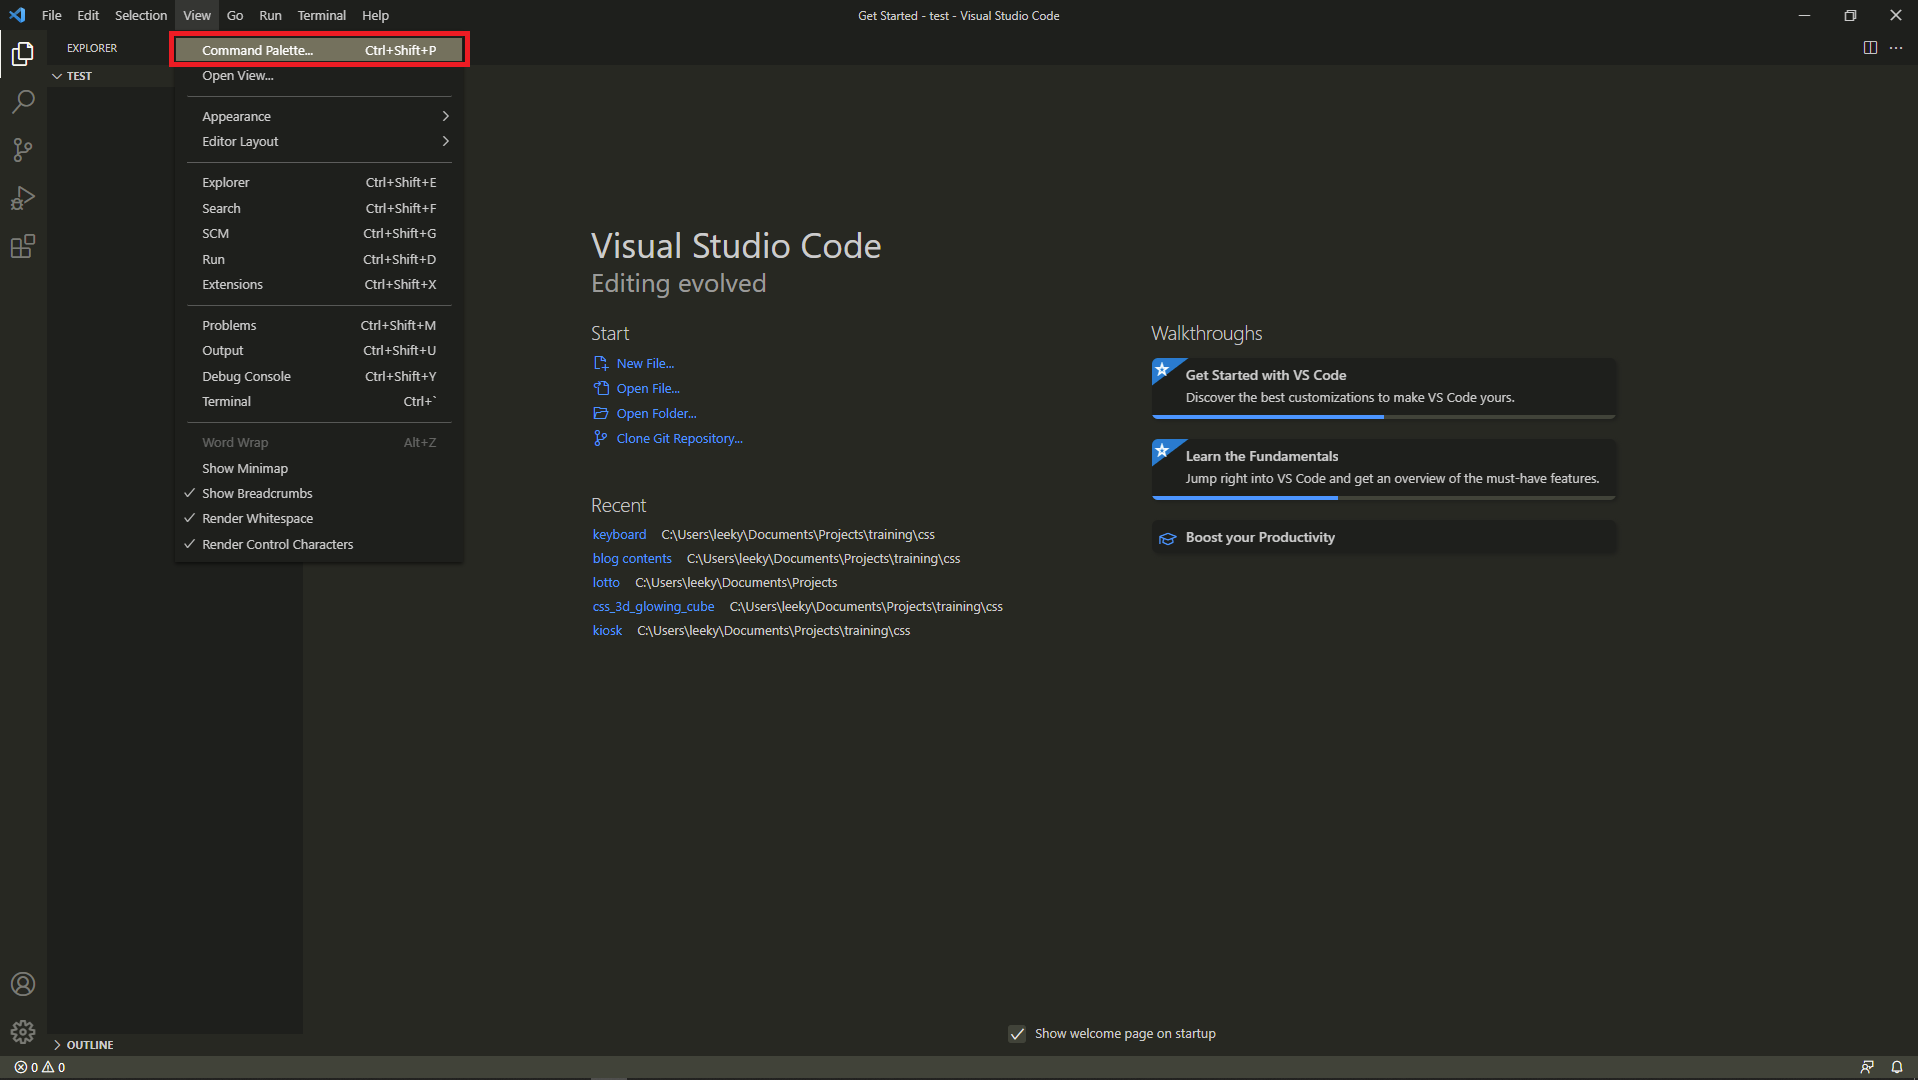Click star badge on Learn the Fundamentals card
The height and width of the screenshot is (1080, 1918).
click(x=1162, y=450)
